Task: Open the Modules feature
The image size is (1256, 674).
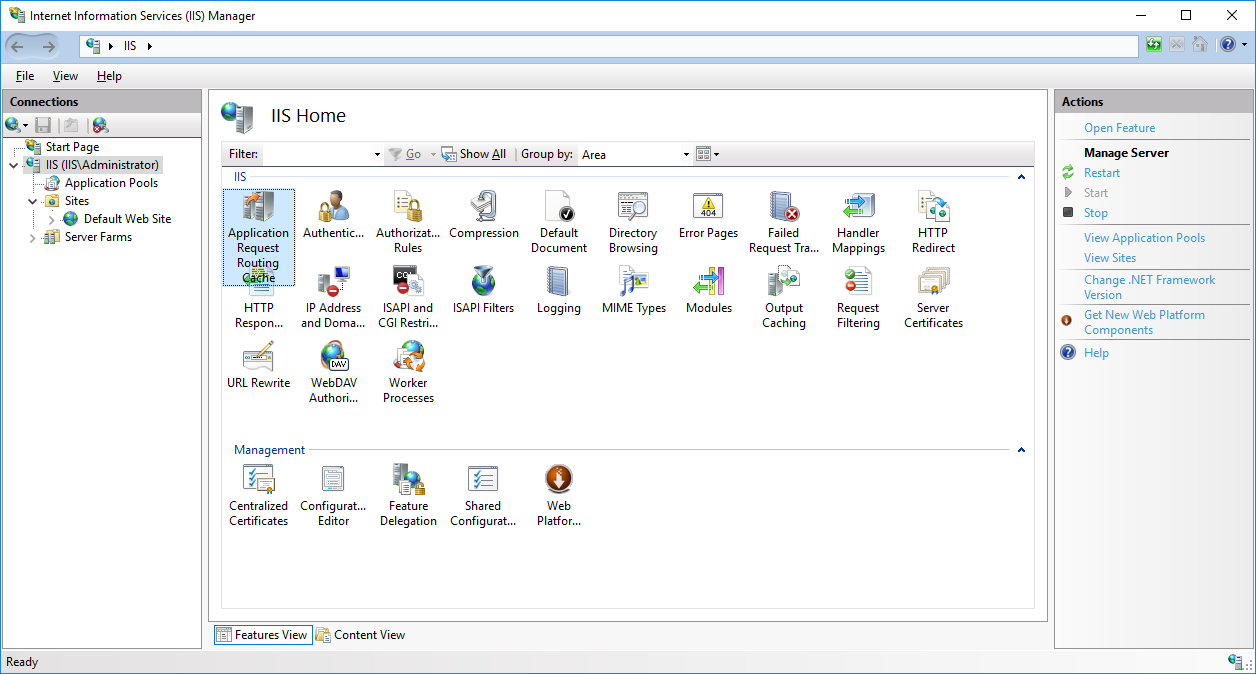Action: (709, 291)
